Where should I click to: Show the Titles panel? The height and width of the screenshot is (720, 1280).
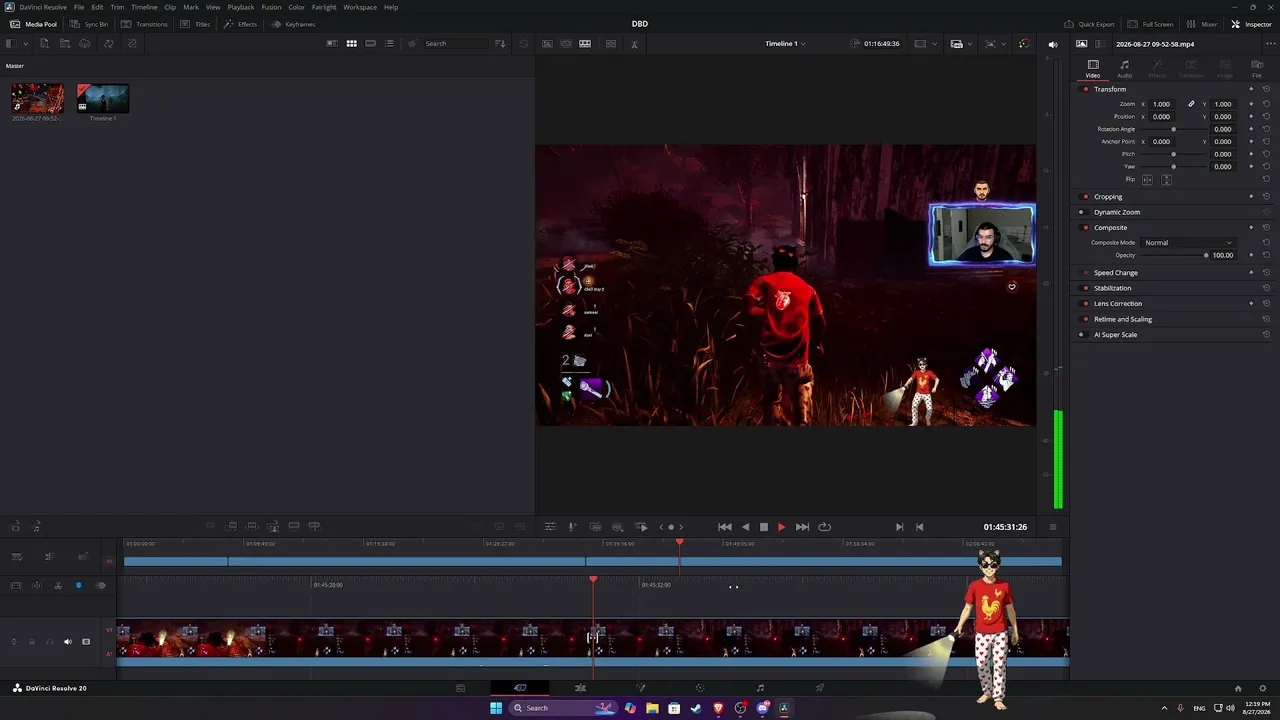pyautogui.click(x=196, y=24)
